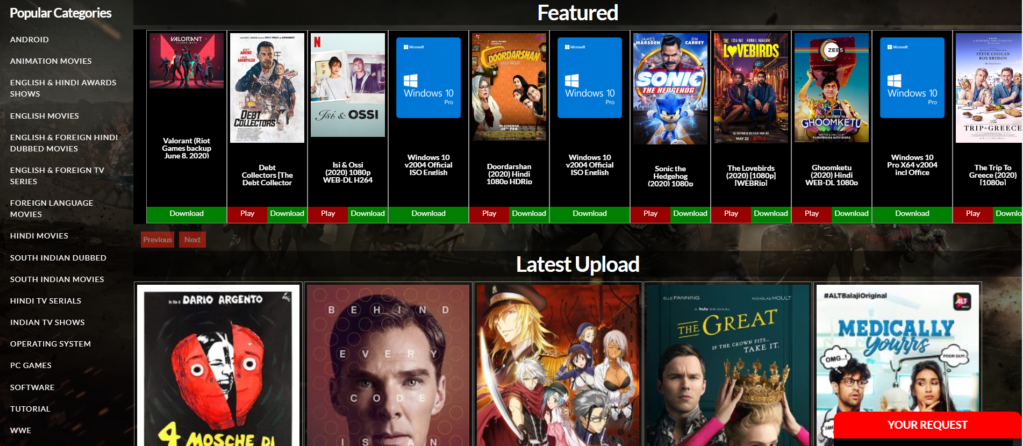This screenshot has height=446, width=1023.
Task: Click Windows 10 icon next to Sonic poster
Action: point(590,78)
